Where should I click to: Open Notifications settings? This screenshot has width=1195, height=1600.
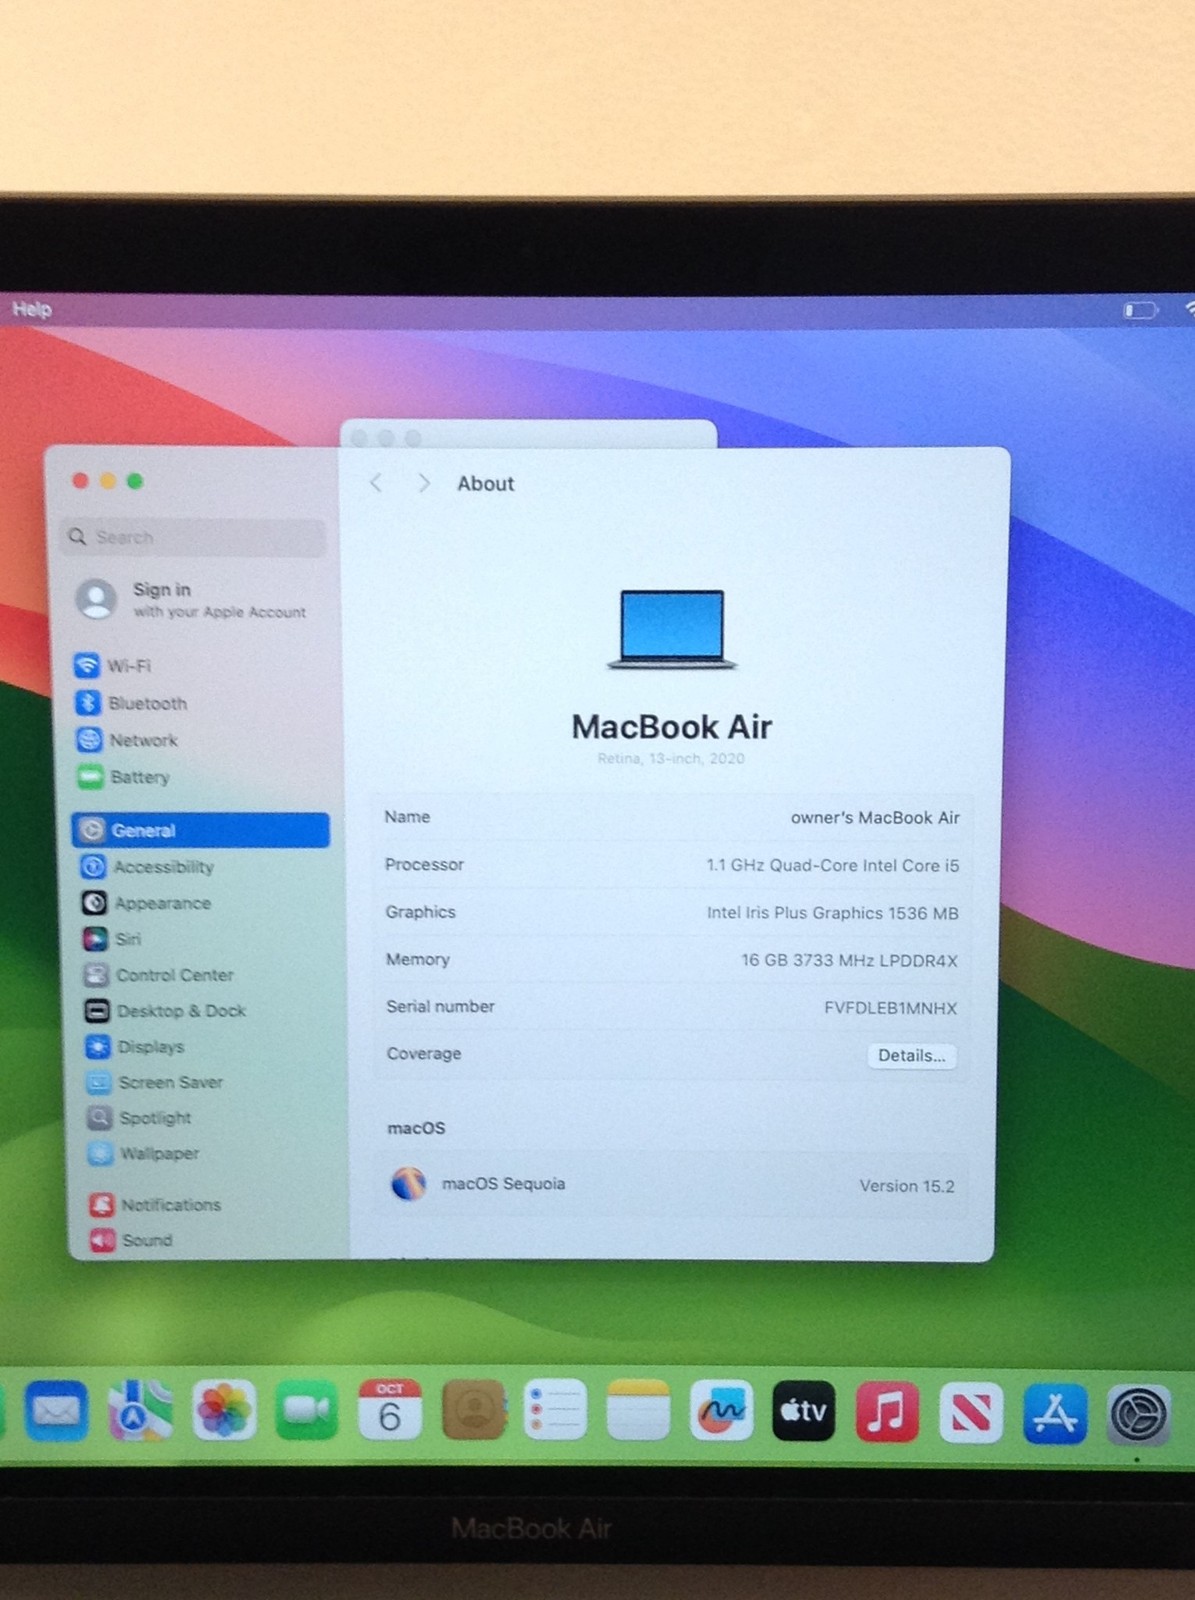155,1205
